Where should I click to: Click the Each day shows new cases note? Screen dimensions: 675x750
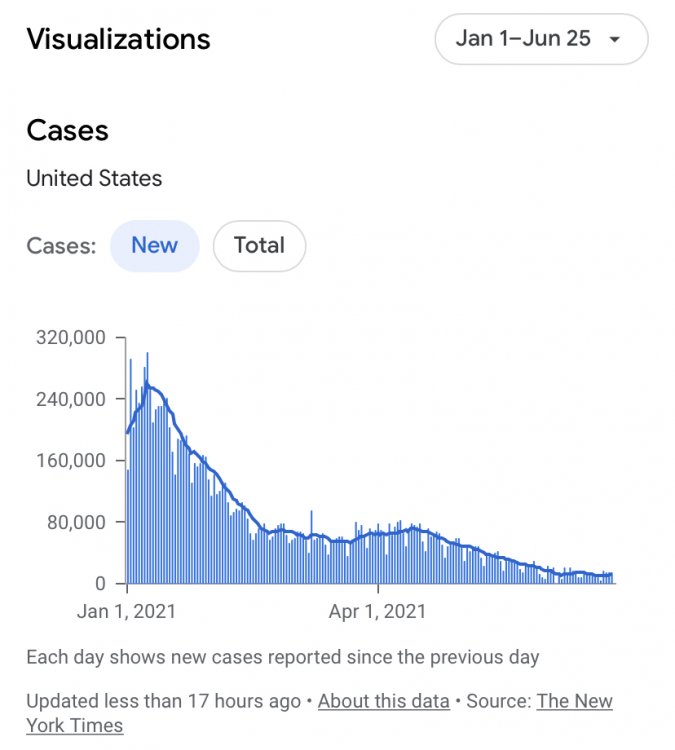pos(283,657)
